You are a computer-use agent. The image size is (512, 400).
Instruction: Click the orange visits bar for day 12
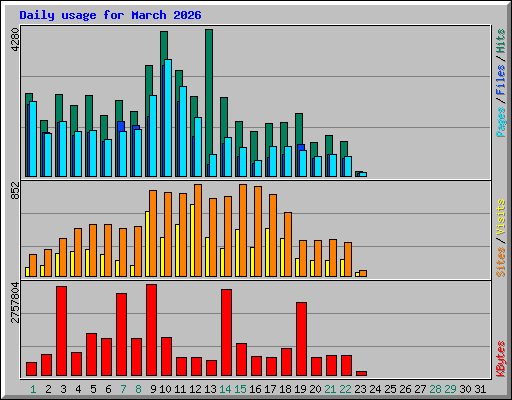click(x=198, y=230)
